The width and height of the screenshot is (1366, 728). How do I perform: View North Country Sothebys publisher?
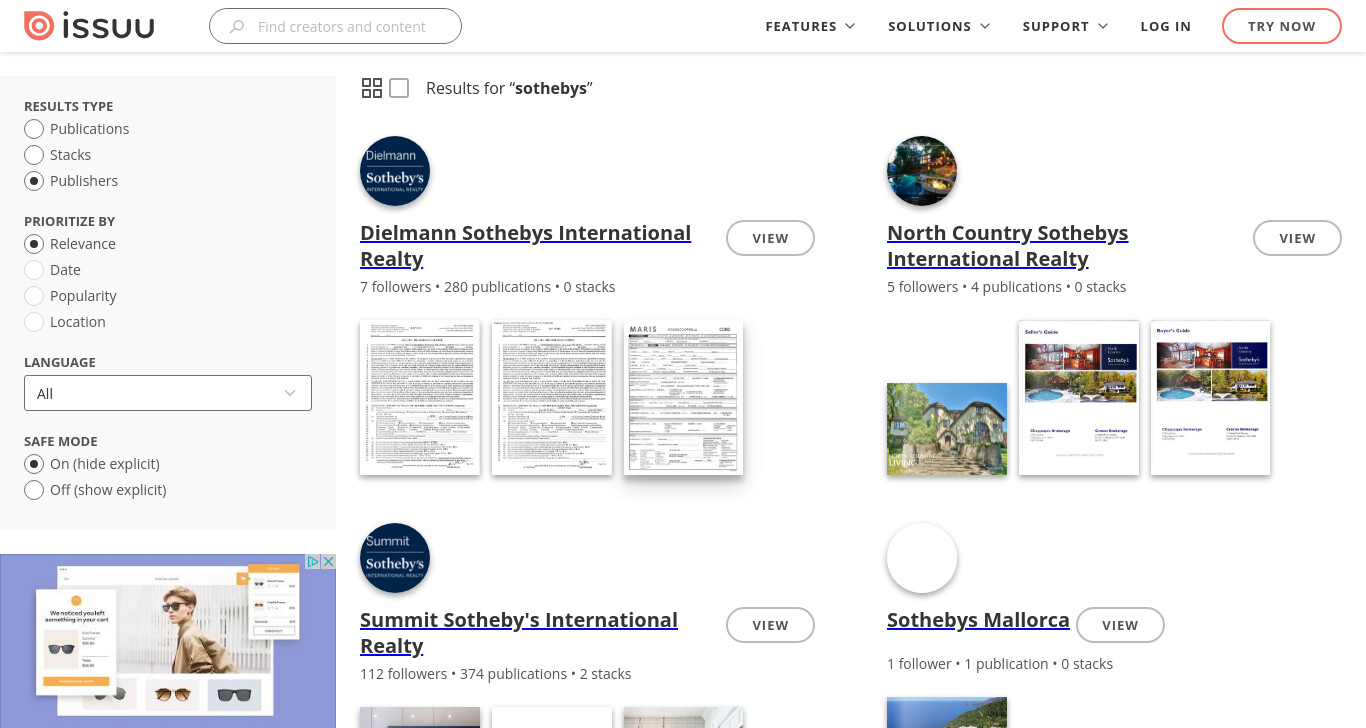point(1297,238)
